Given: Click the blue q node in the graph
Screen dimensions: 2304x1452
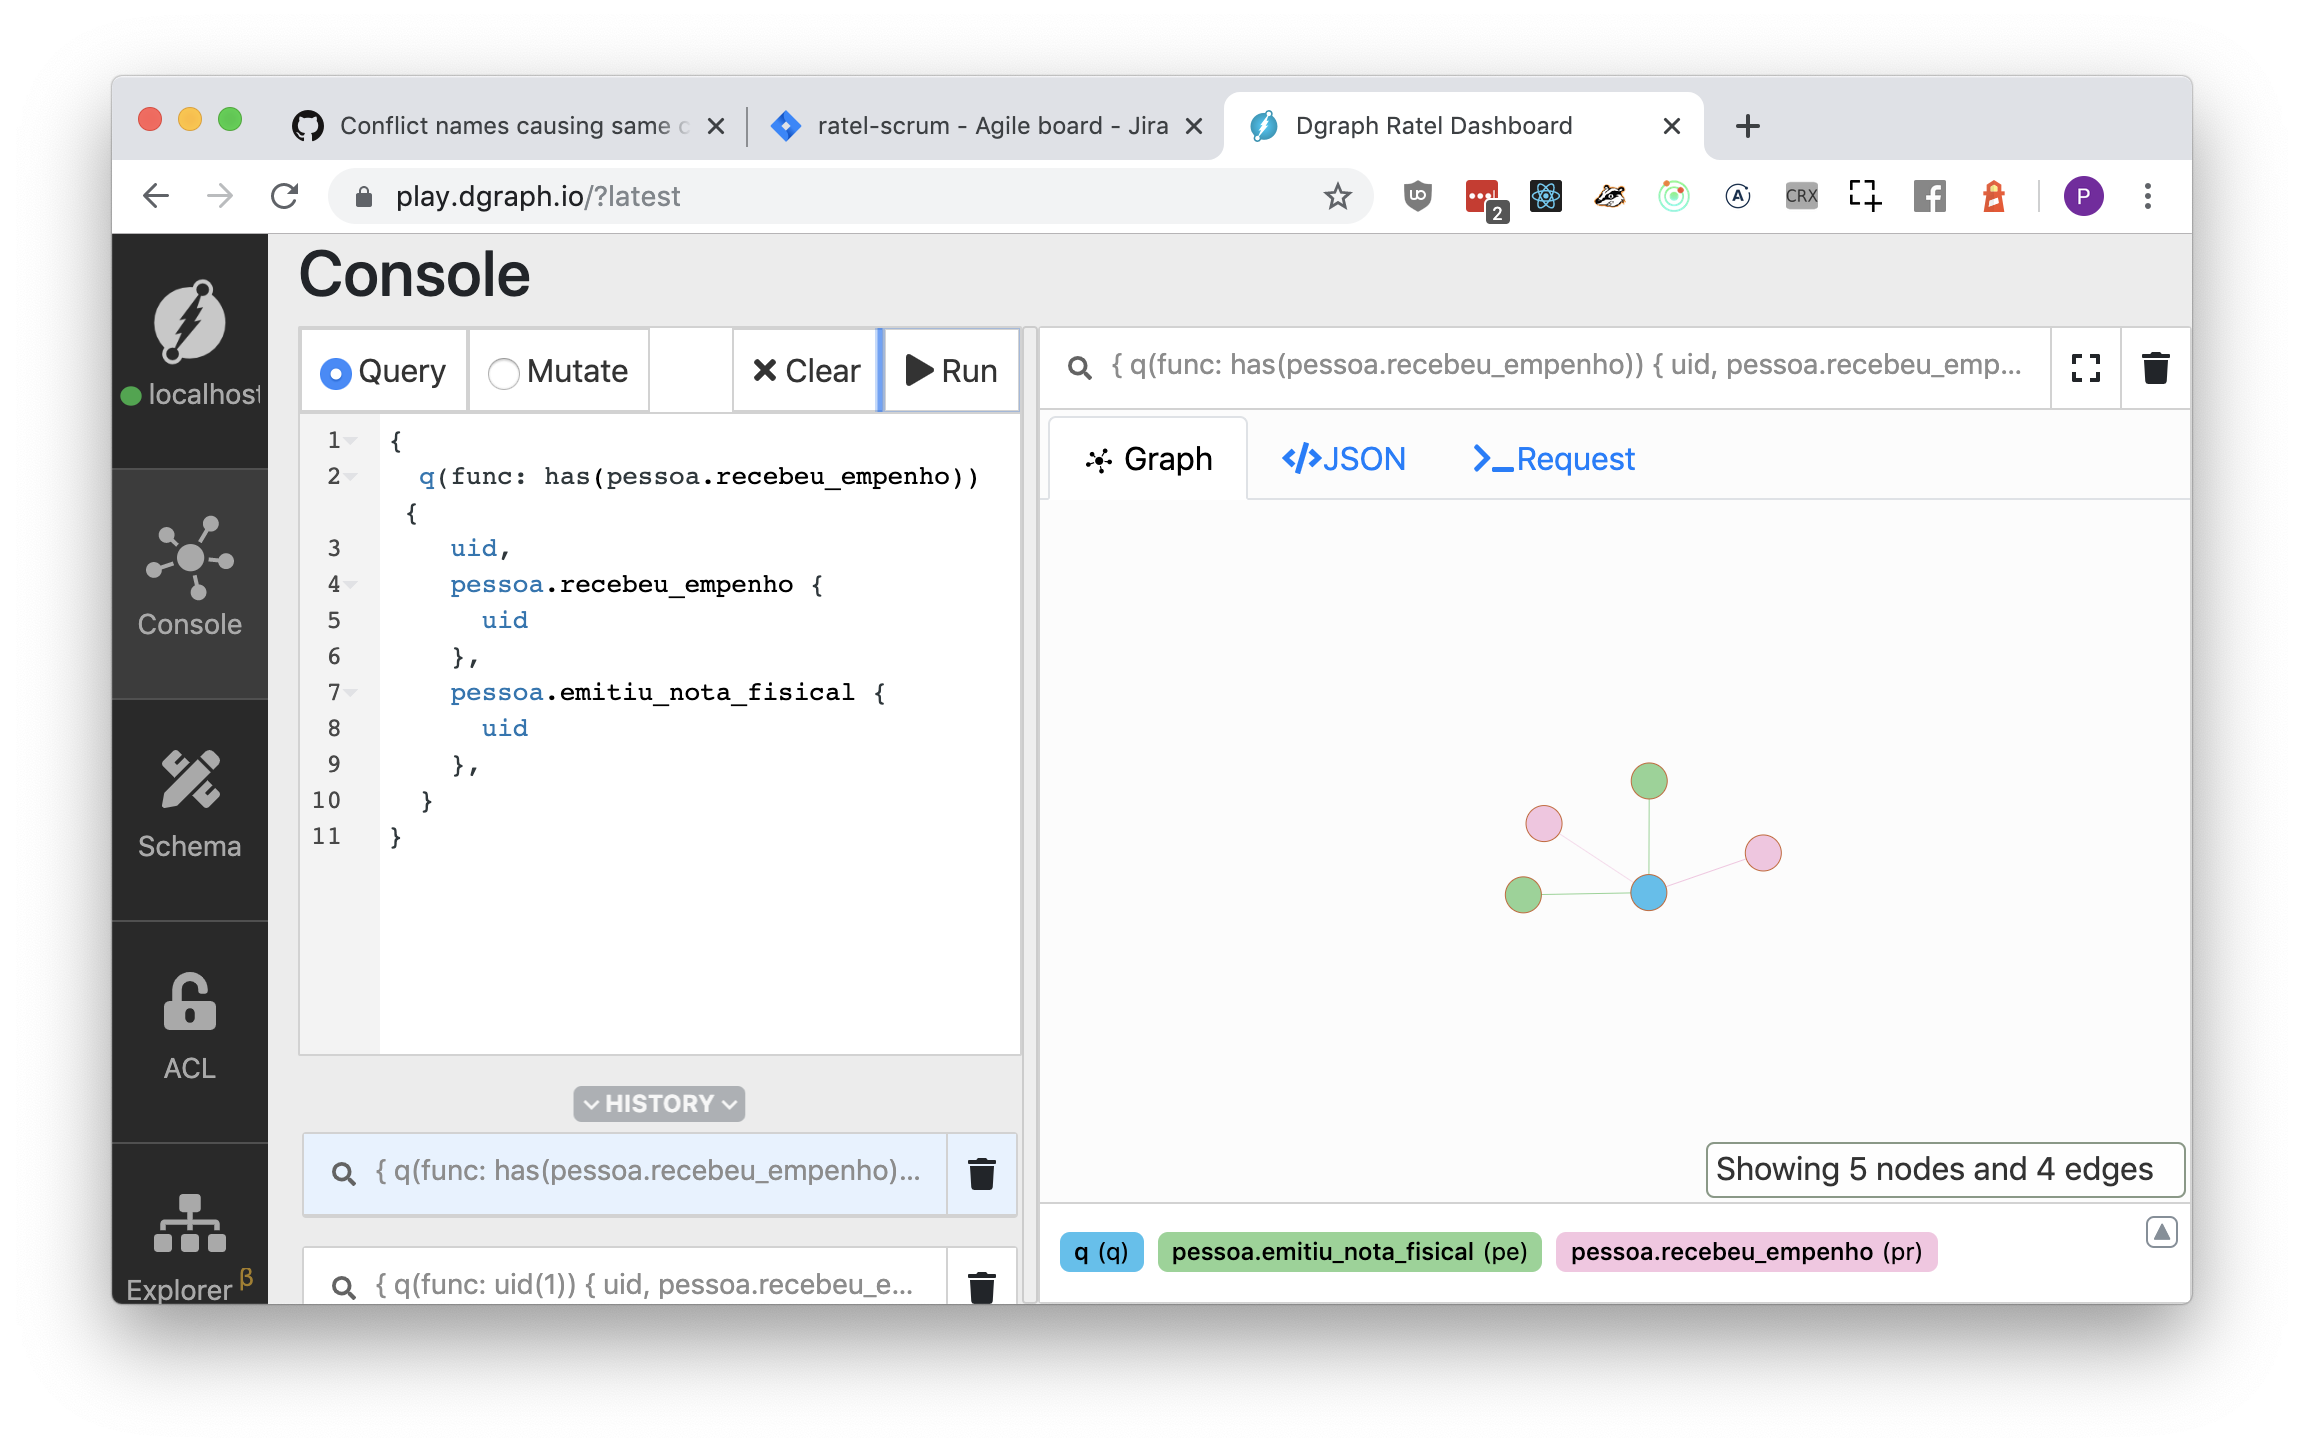Looking at the screenshot, I should [1648, 892].
